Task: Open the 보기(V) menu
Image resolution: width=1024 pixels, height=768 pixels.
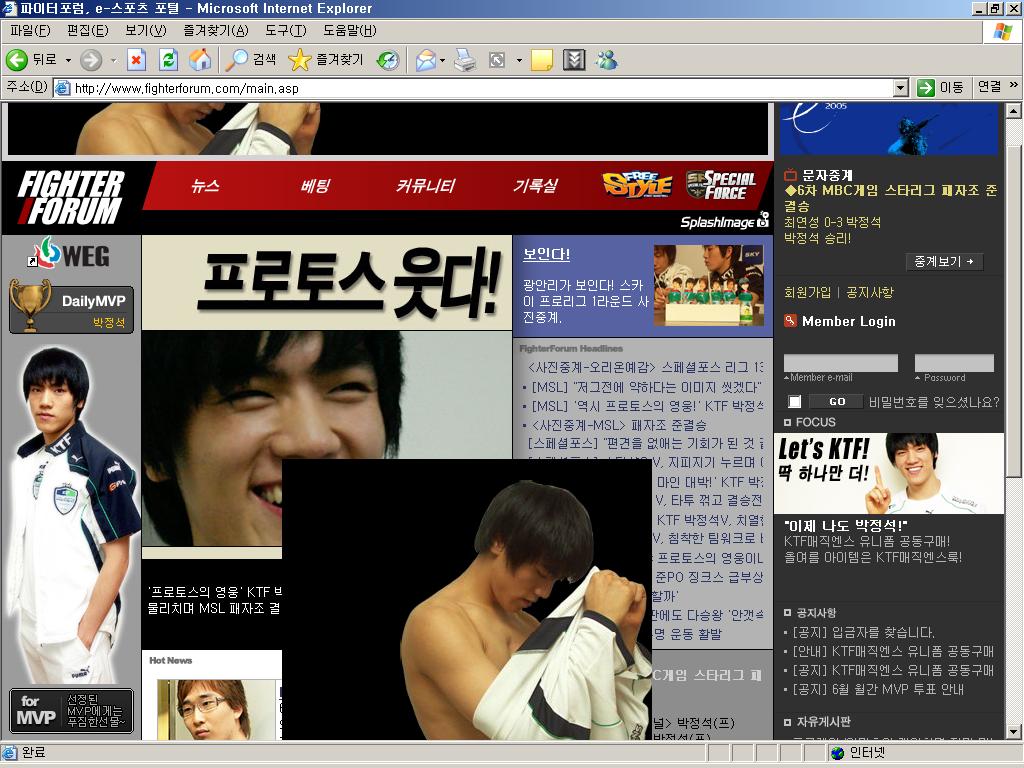Action: (146, 31)
